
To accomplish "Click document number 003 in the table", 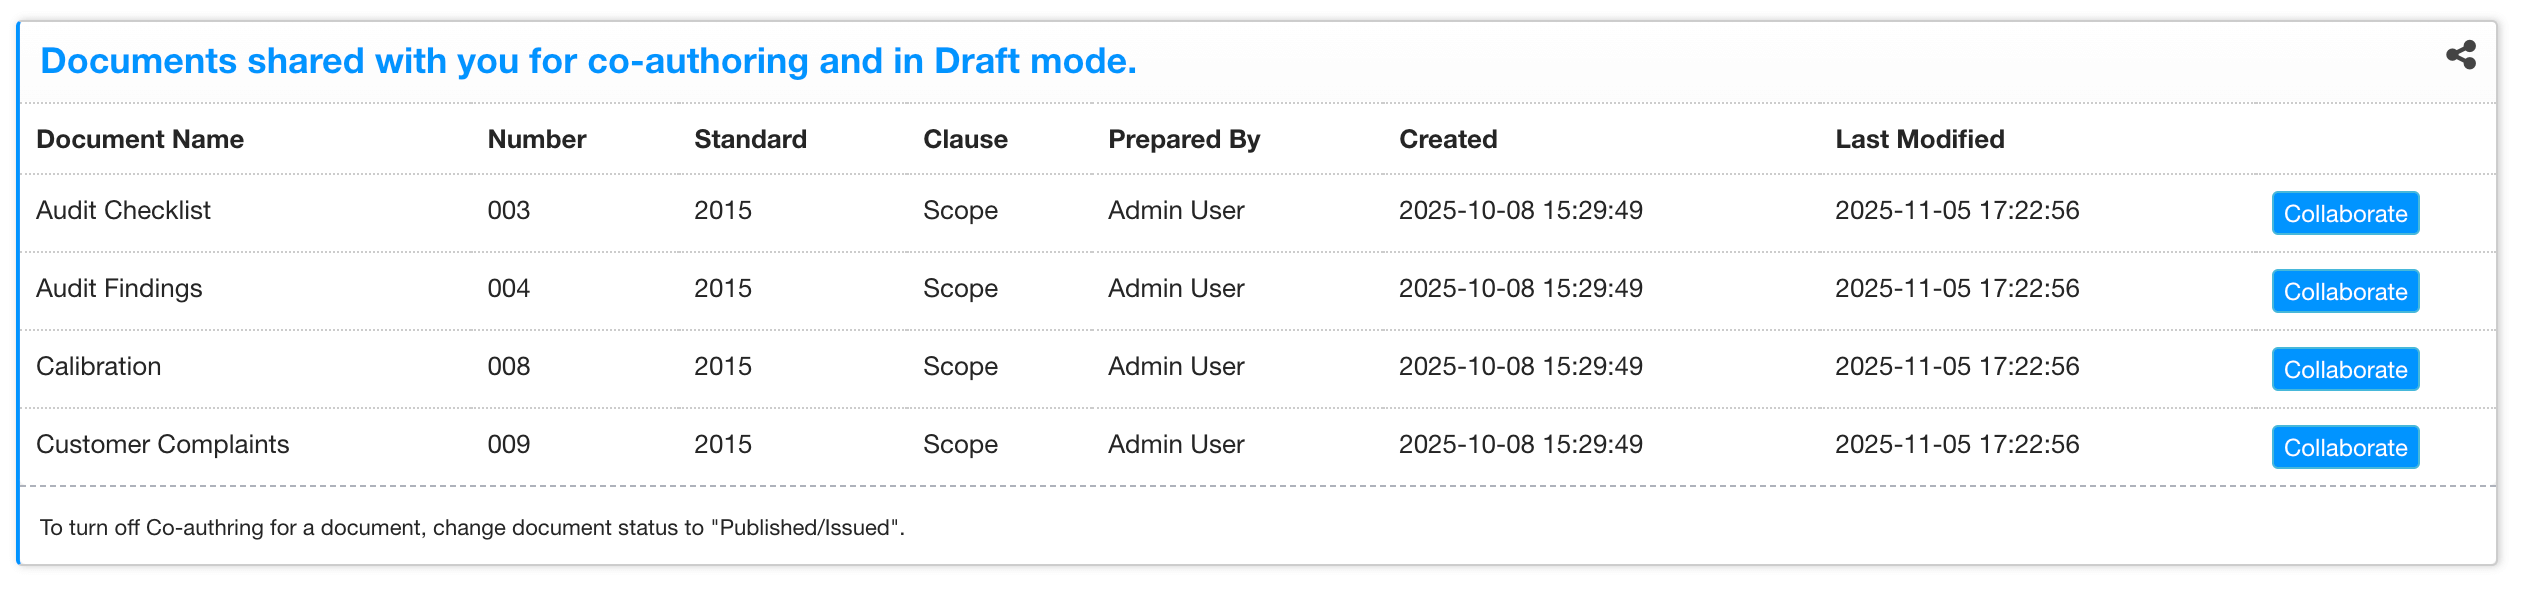I will [x=508, y=210].
